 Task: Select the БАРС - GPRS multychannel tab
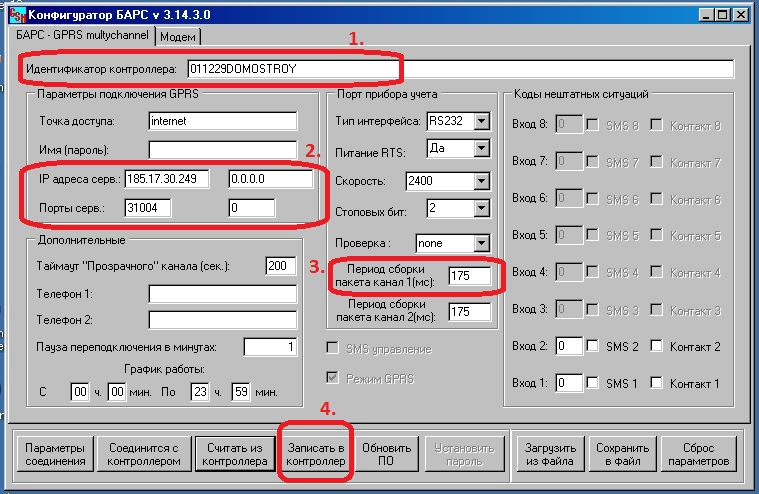pos(81,36)
